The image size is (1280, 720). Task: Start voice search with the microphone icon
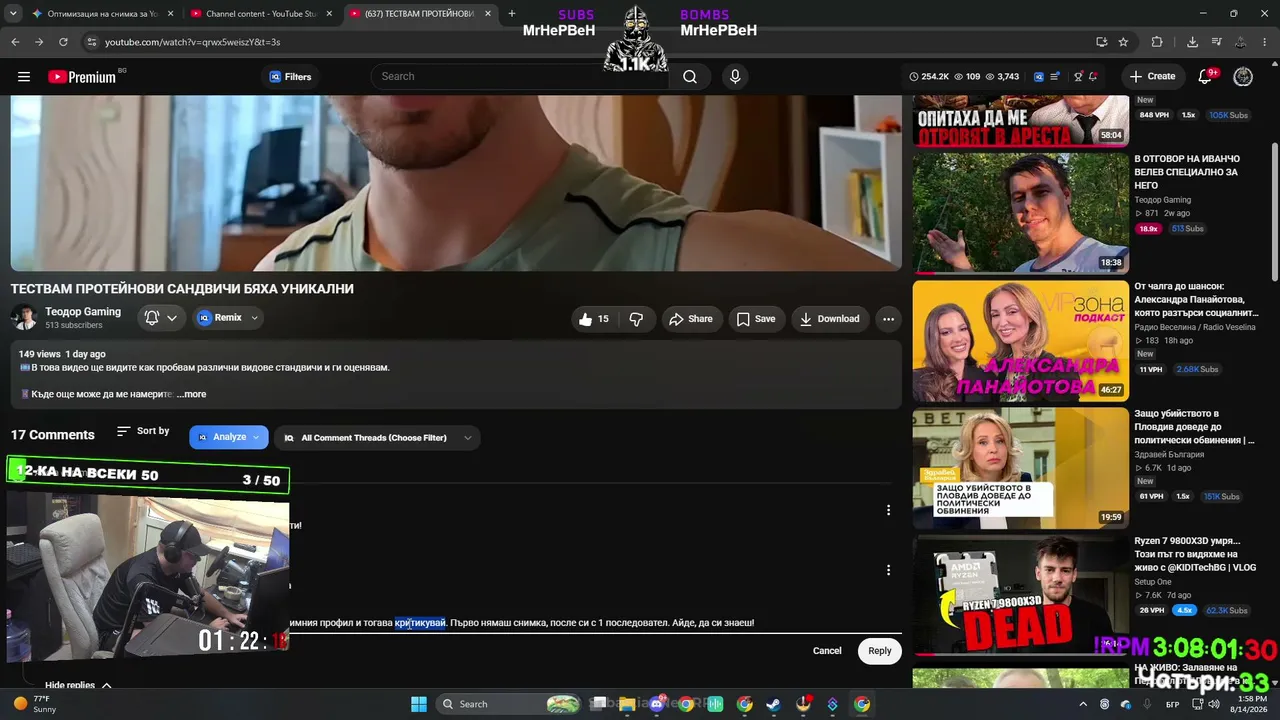tap(735, 77)
